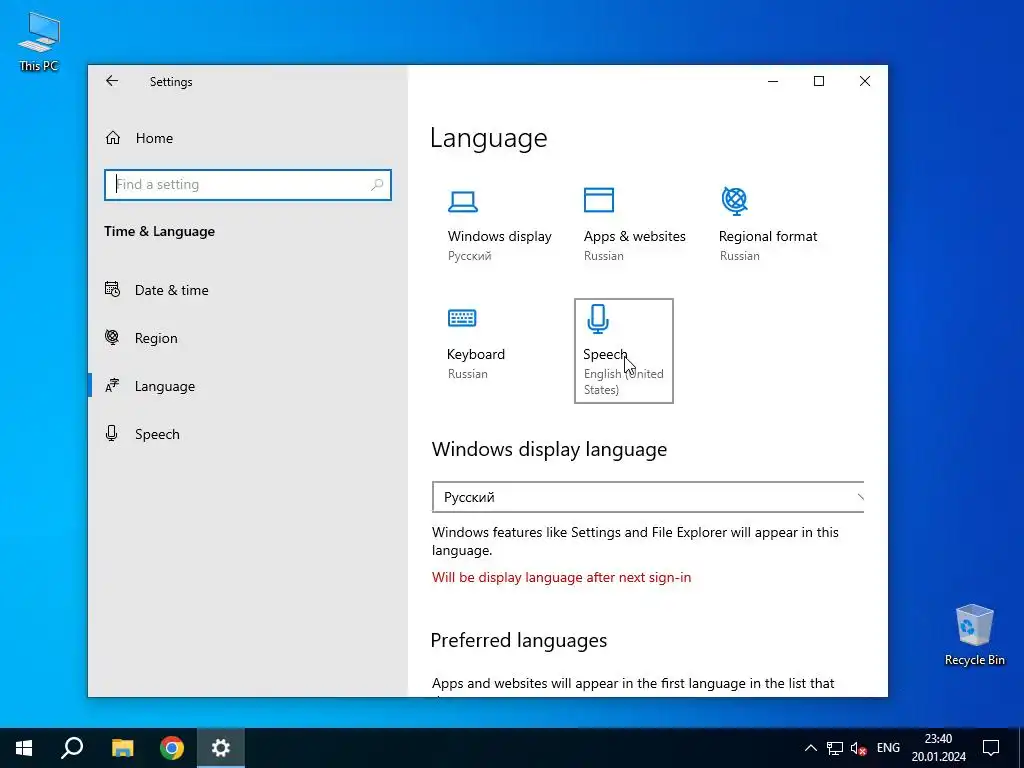Click the Speech microphone sidebar icon
Viewport: 1024px width, 768px height.
click(112, 433)
